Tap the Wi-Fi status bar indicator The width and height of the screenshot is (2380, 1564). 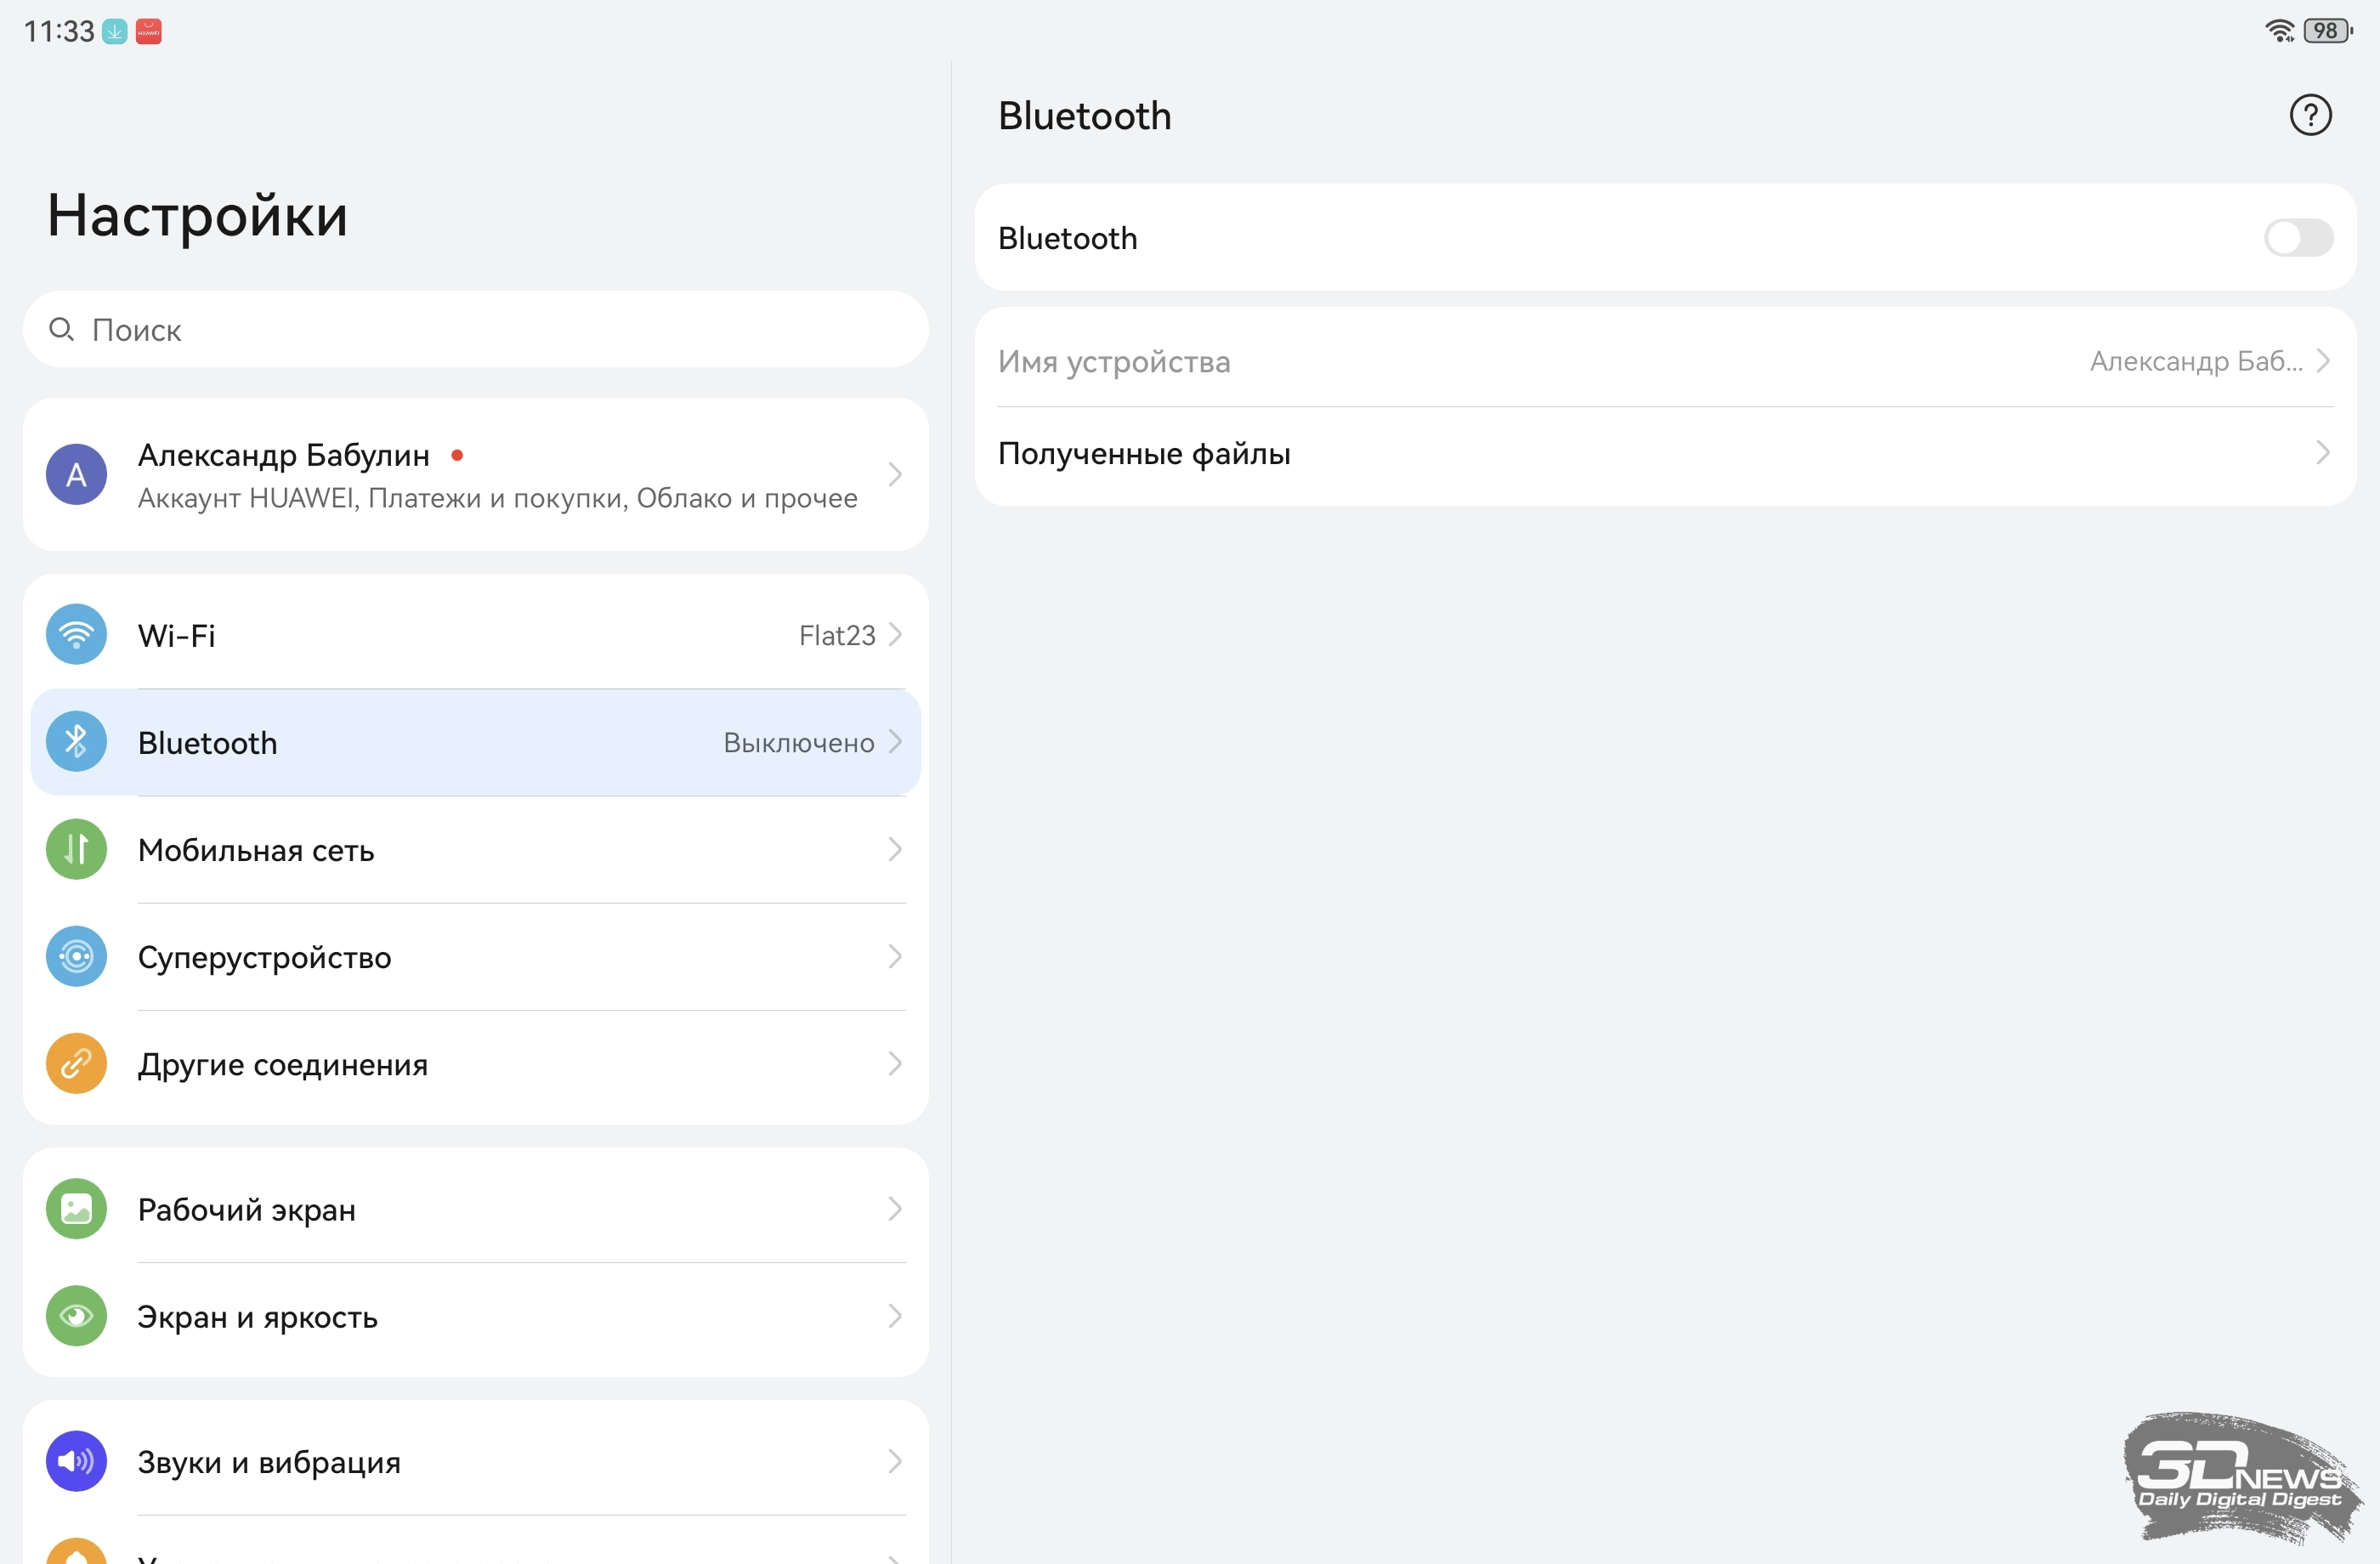2279,31
